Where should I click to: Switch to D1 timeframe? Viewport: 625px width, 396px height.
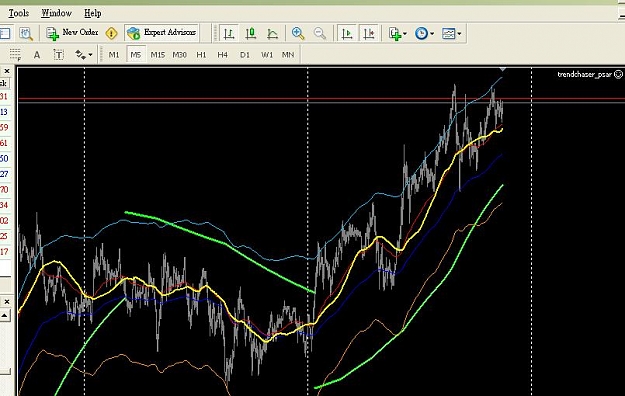pos(245,55)
